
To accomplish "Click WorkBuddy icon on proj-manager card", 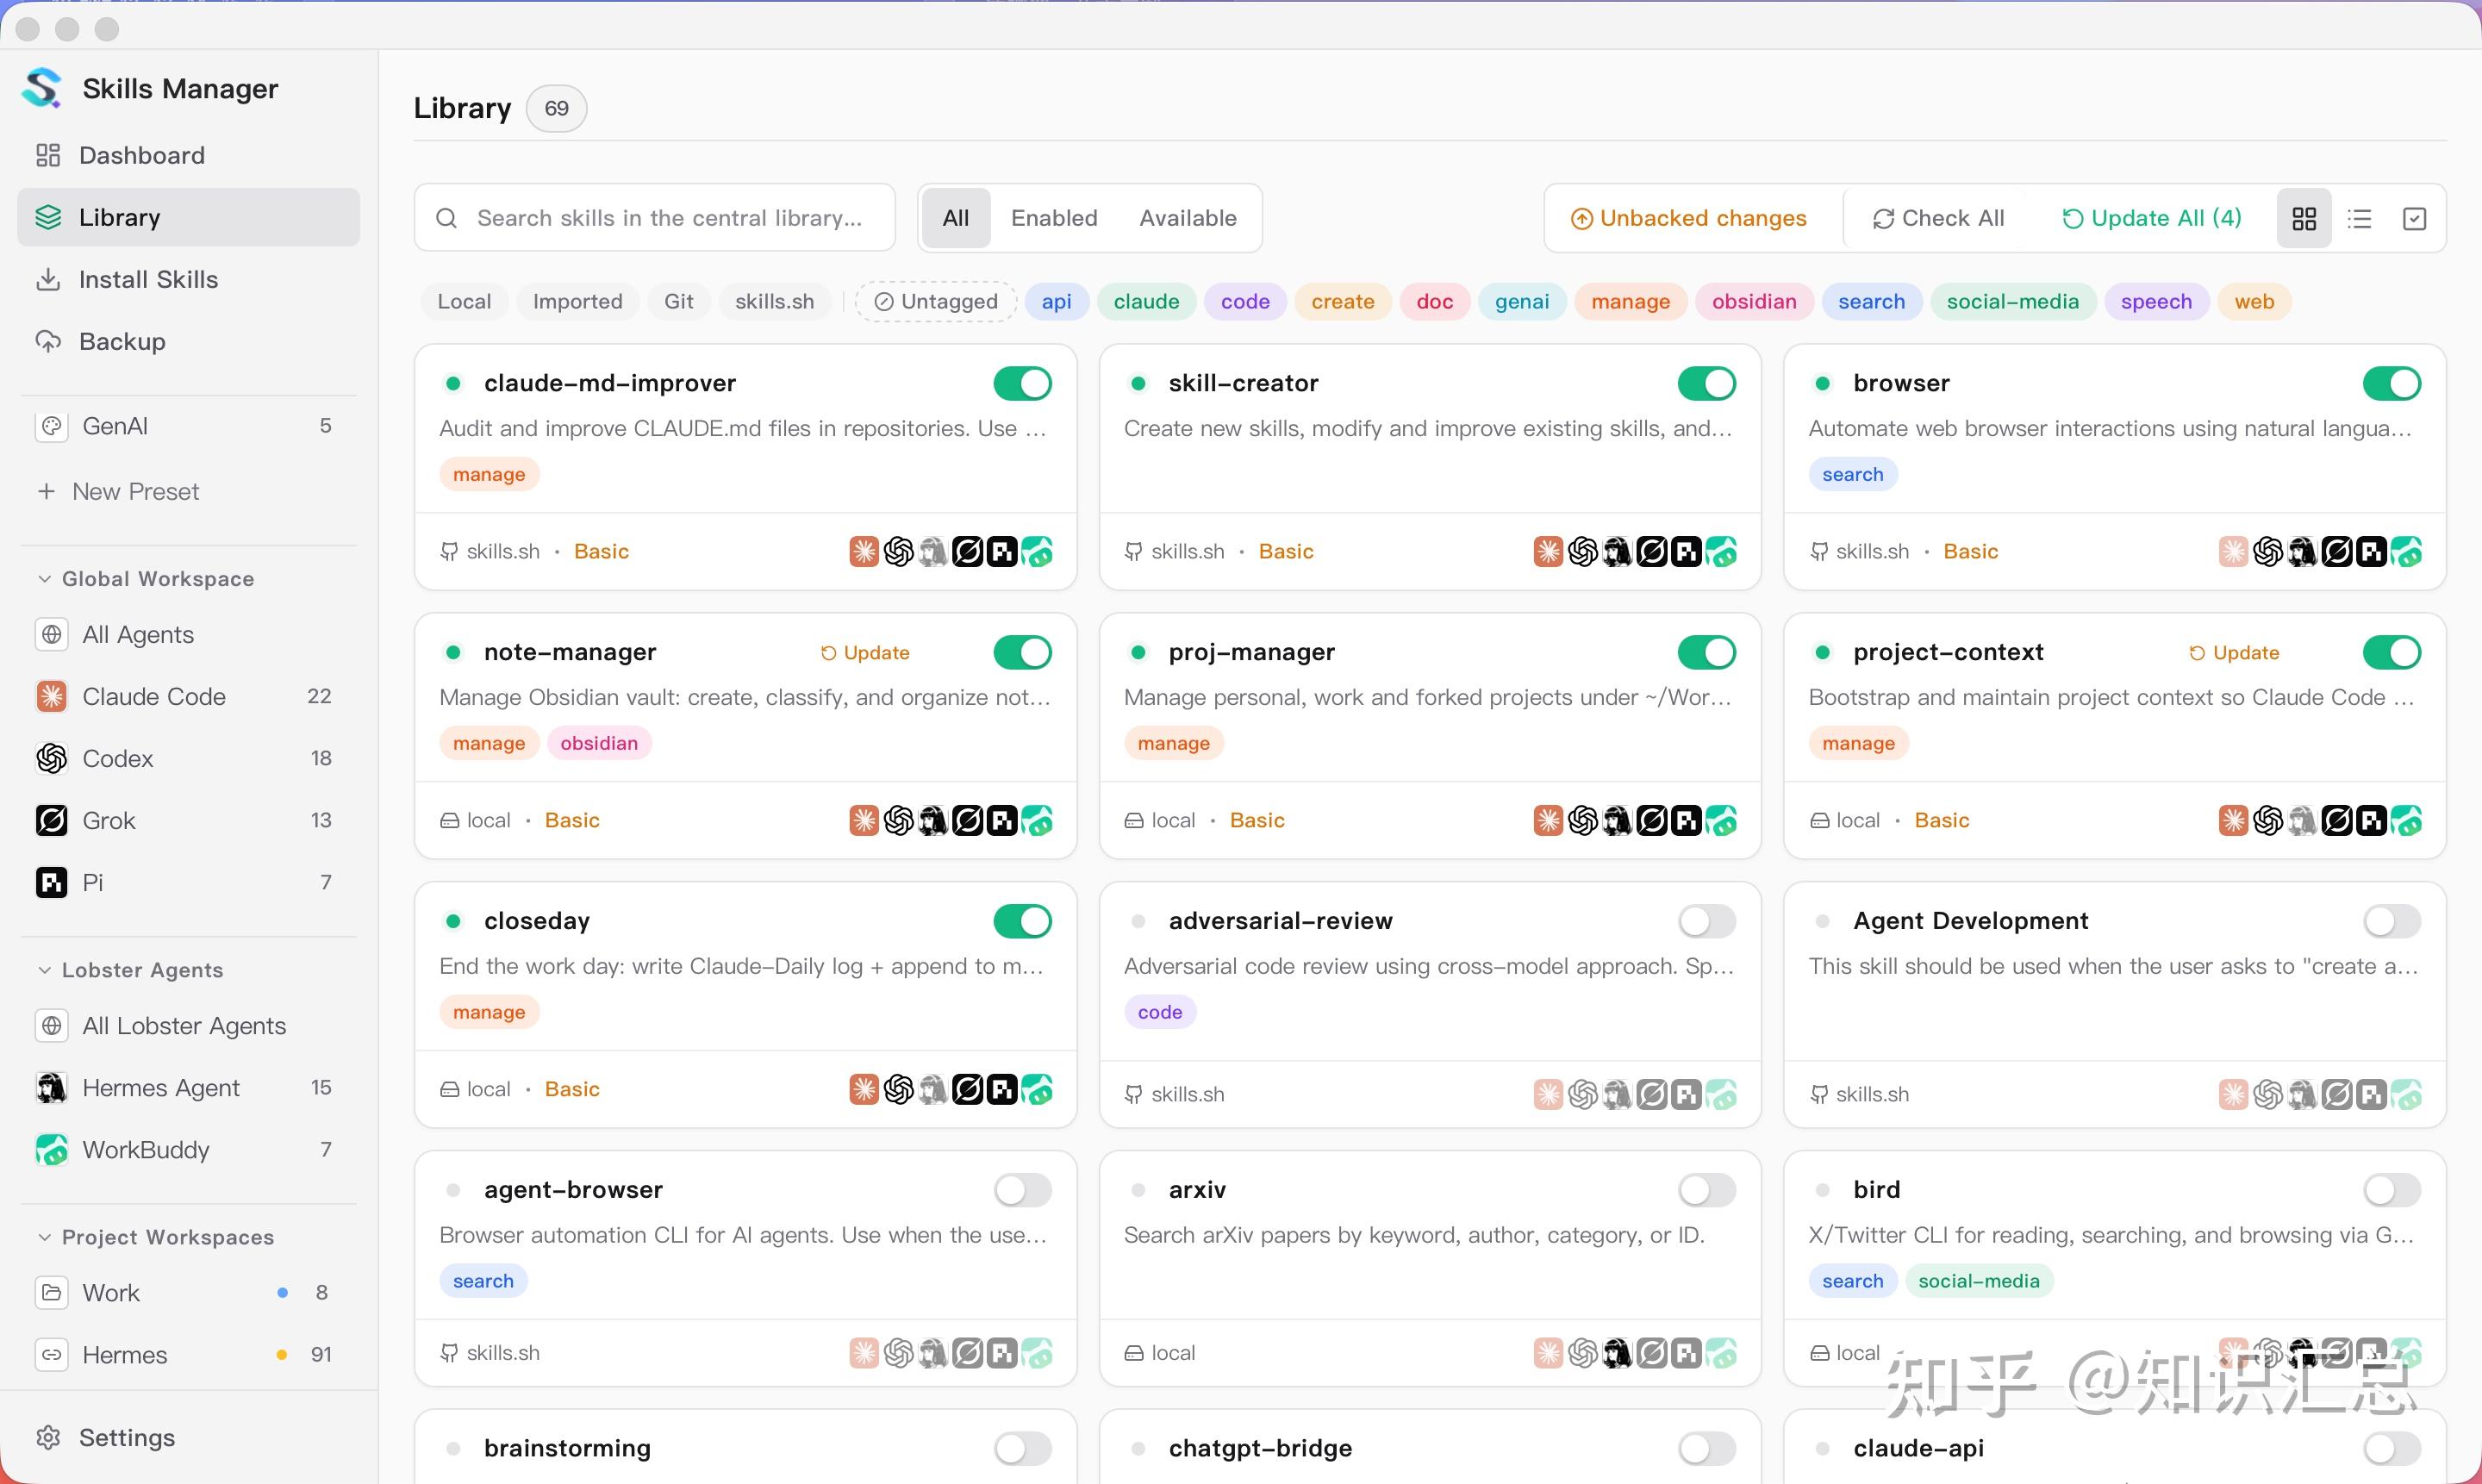I will (x=1721, y=820).
